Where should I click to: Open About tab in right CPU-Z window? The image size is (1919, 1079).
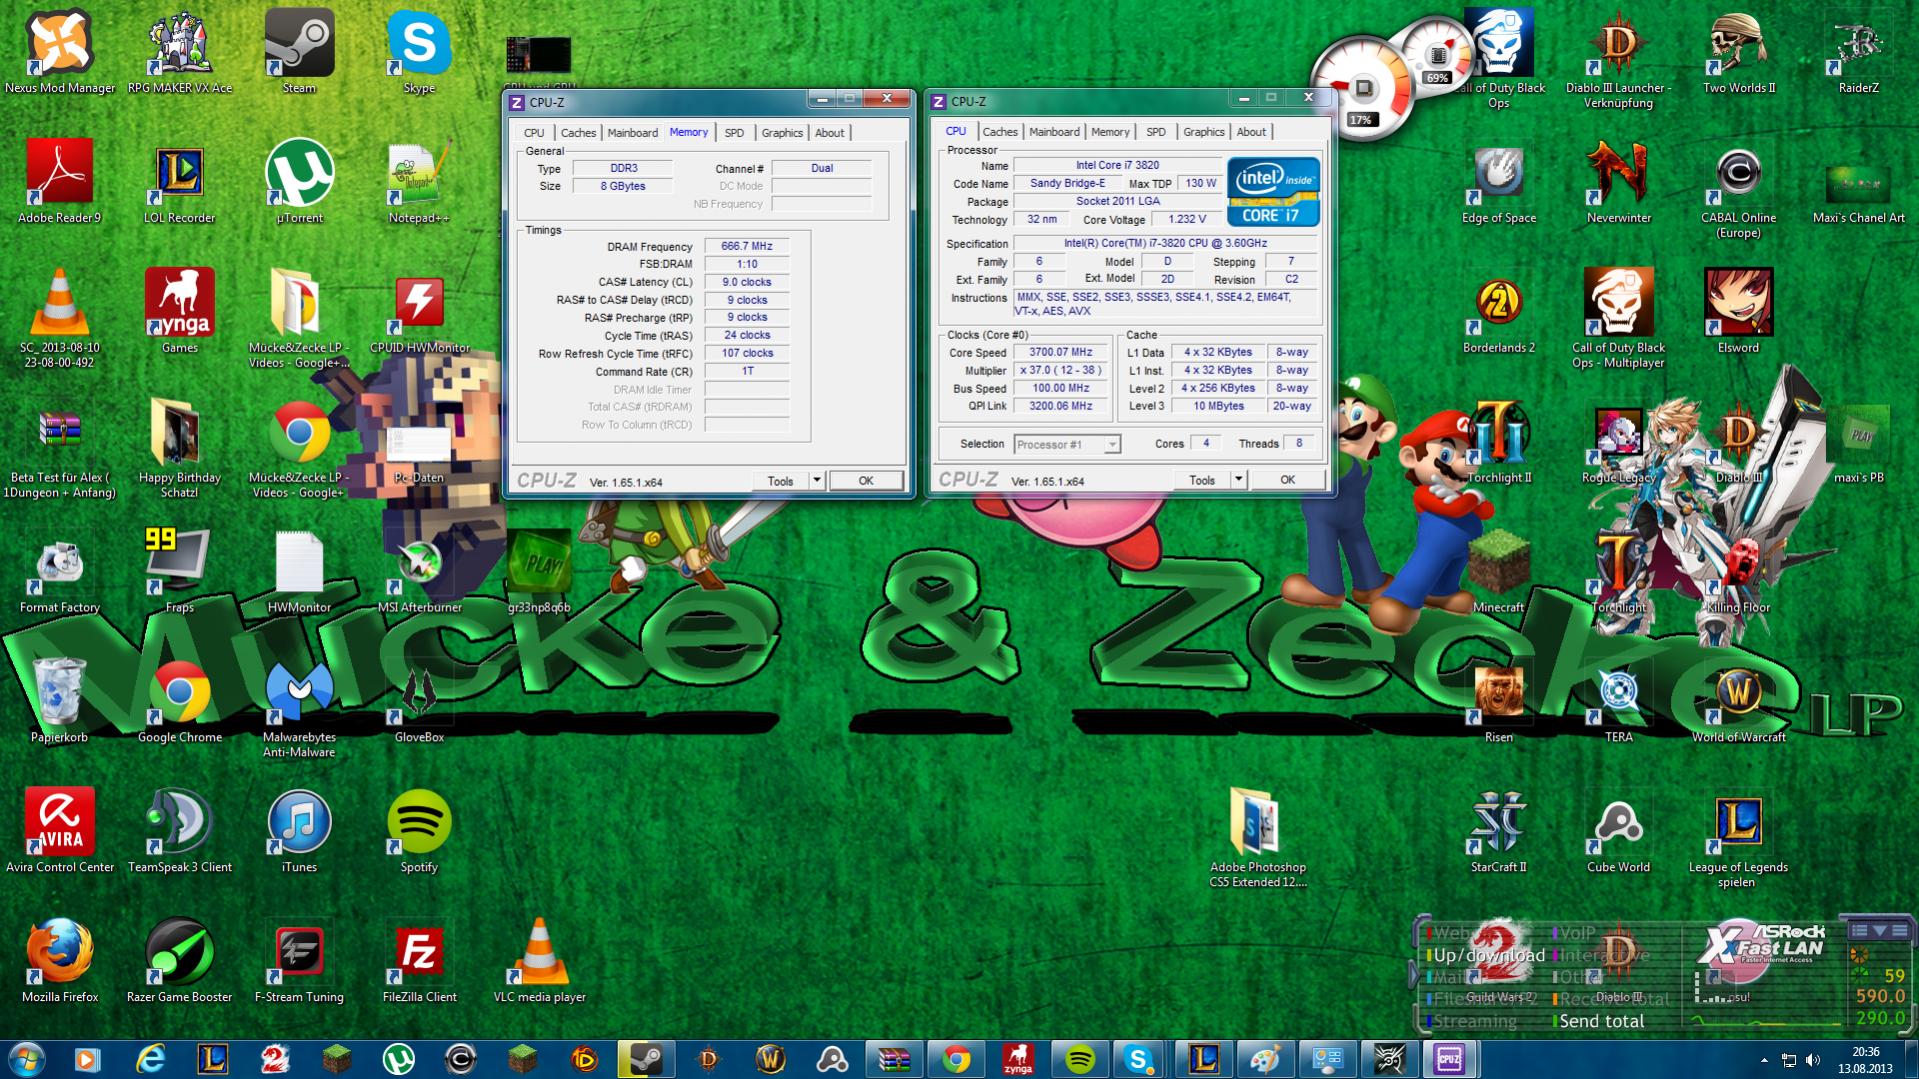coord(1251,131)
